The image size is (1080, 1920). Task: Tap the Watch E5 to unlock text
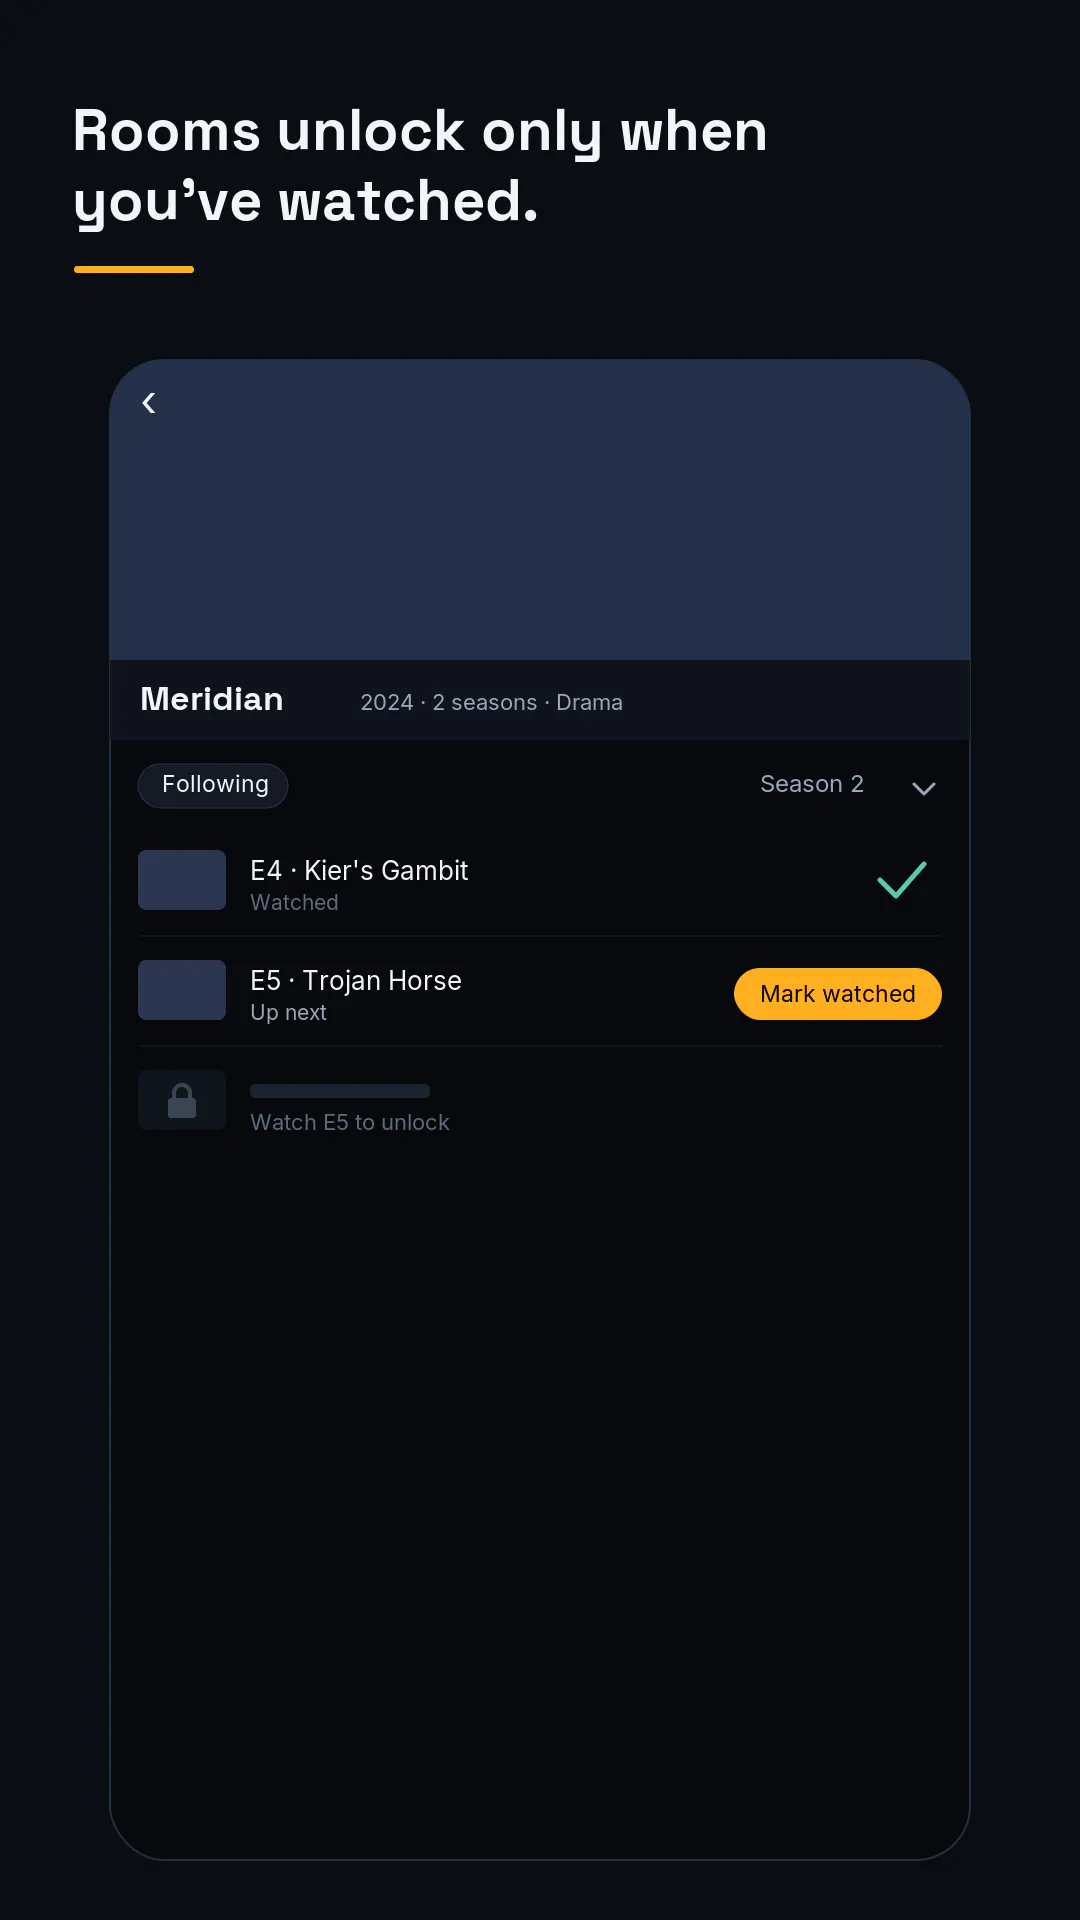(350, 1122)
